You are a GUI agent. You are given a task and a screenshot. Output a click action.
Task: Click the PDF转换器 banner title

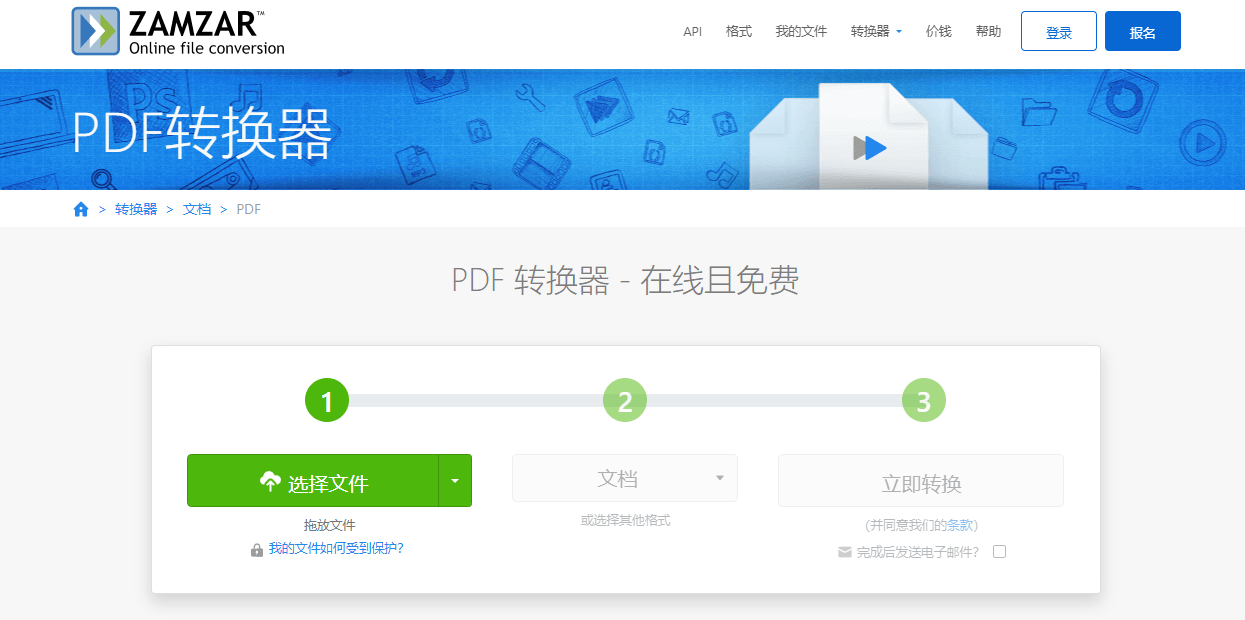coord(201,132)
